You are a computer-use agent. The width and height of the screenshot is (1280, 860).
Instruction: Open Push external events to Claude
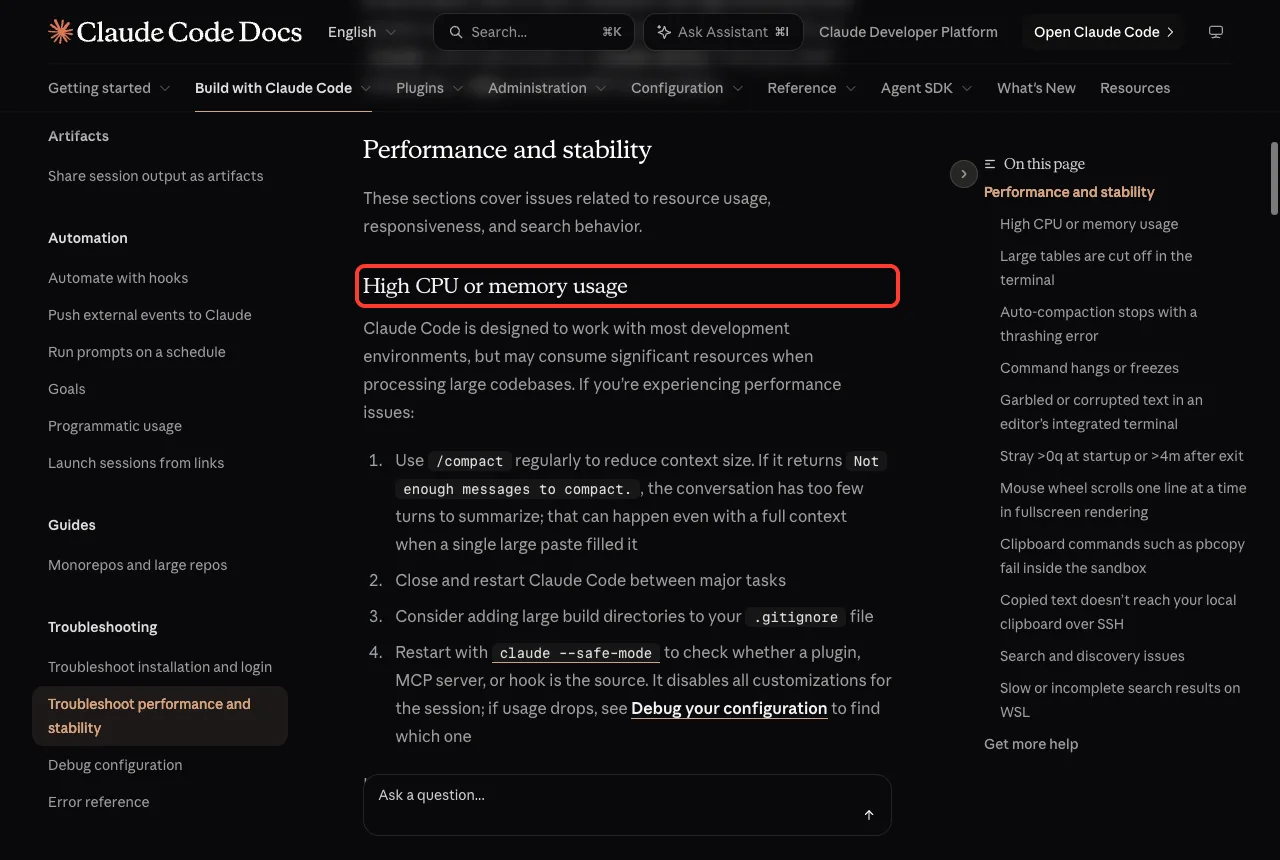click(x=150, y=315)
